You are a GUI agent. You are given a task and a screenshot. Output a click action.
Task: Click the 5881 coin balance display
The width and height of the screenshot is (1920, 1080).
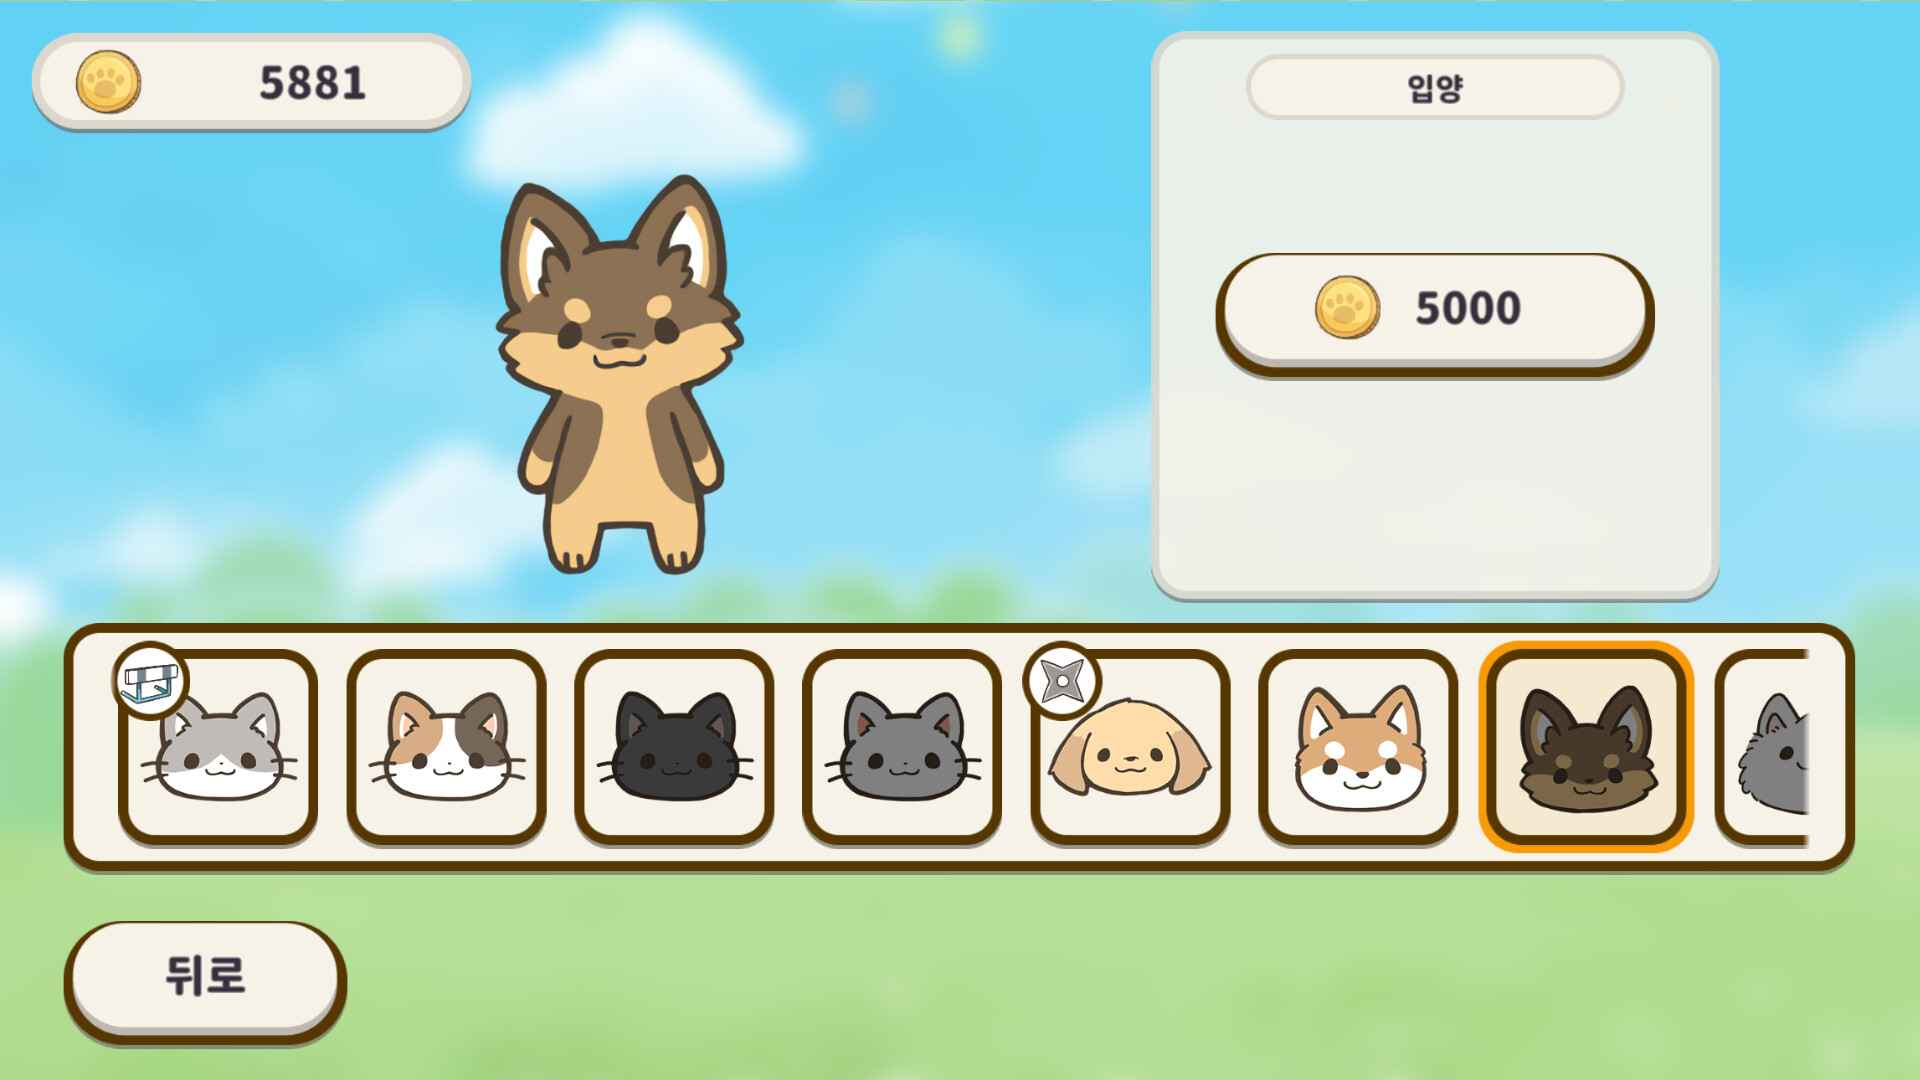[x=251, y=82]
